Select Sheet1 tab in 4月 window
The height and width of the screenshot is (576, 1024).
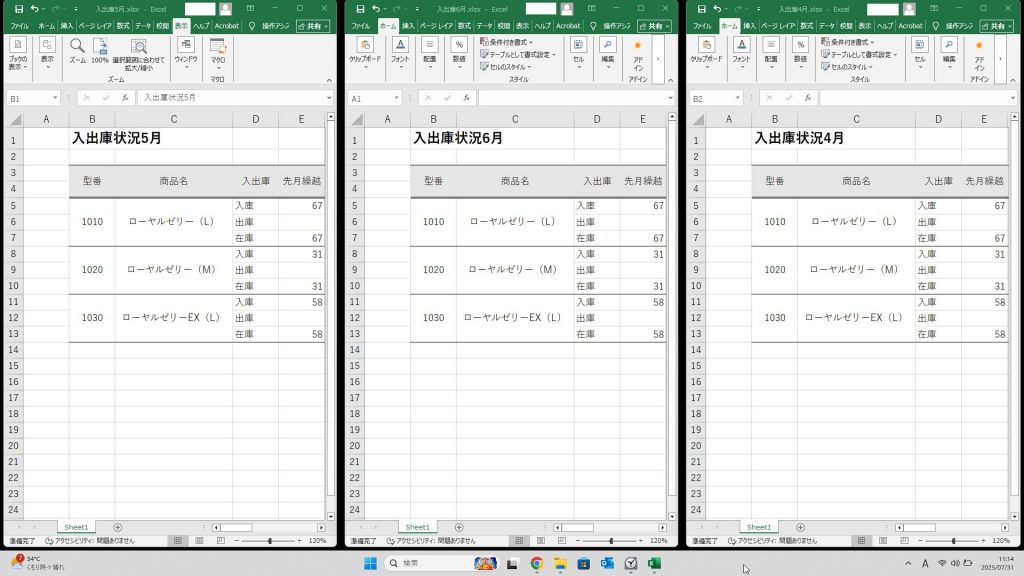click(x=759, y=527)
